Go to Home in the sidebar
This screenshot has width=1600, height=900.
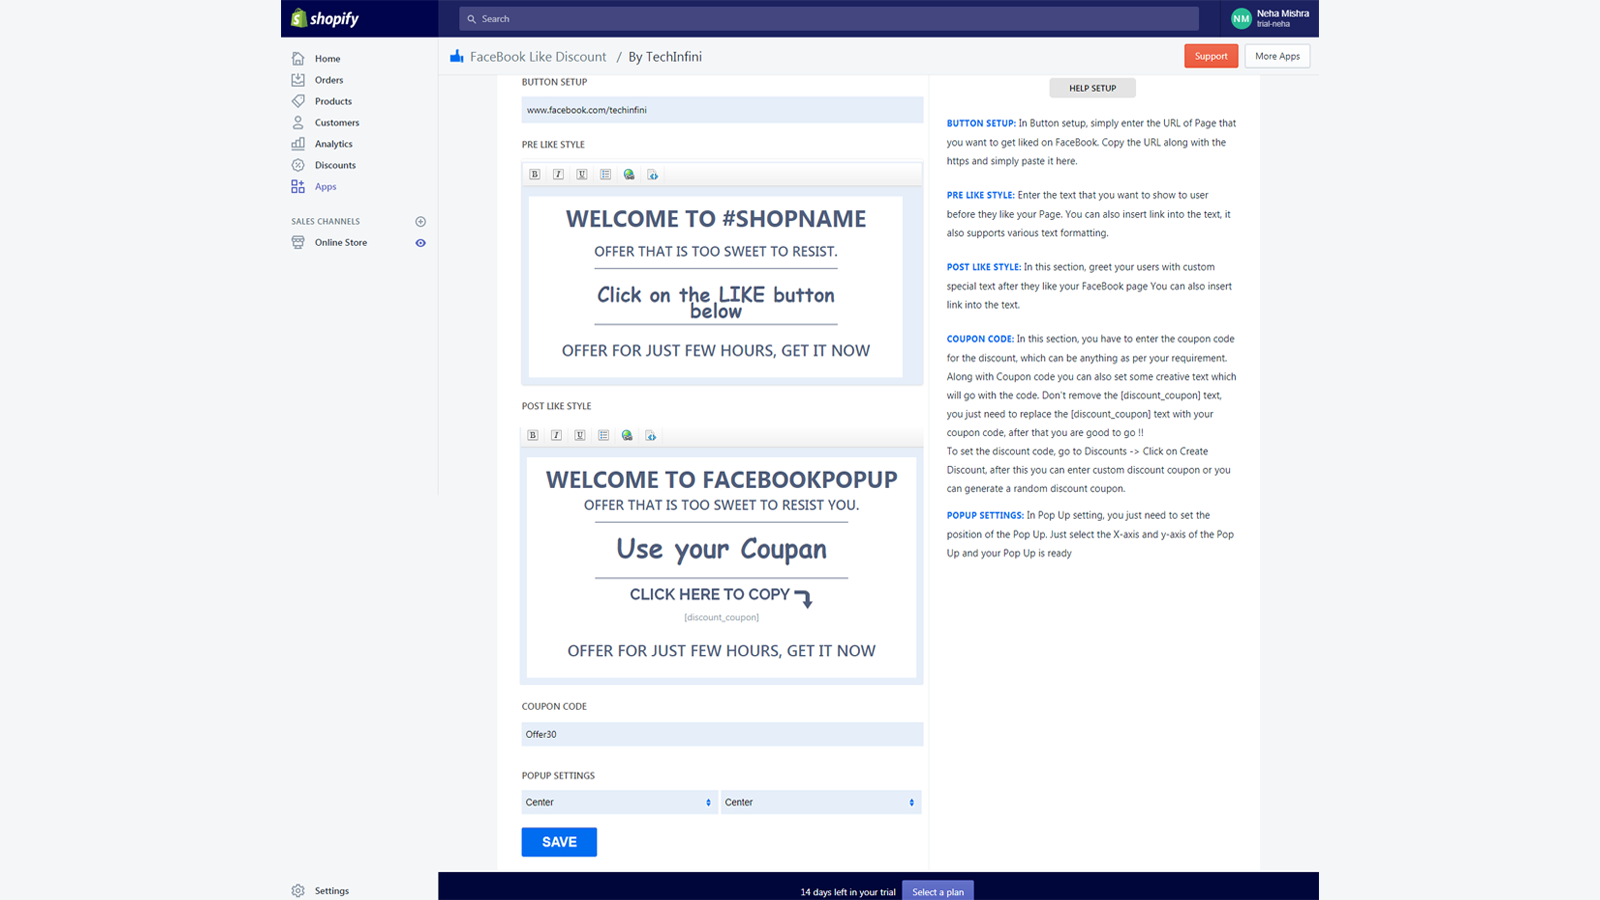(327, 59)
